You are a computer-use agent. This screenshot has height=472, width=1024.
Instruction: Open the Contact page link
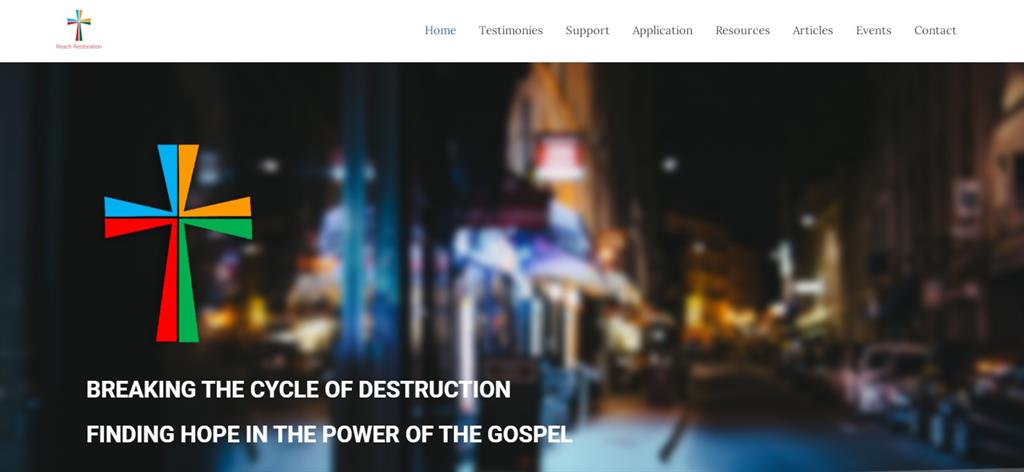click(x=935, y=30)
